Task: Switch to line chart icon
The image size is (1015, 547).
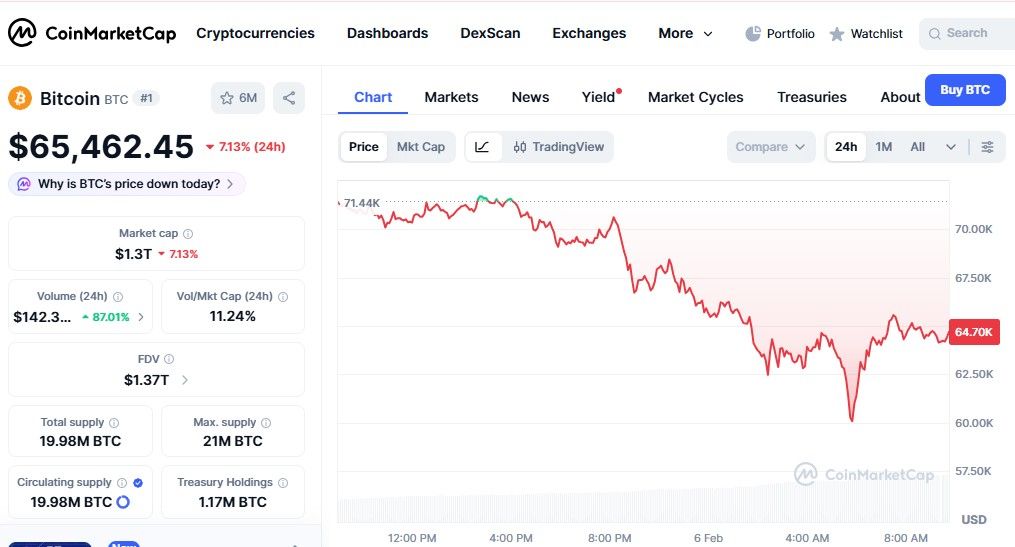Action: (x=482, y=147)
